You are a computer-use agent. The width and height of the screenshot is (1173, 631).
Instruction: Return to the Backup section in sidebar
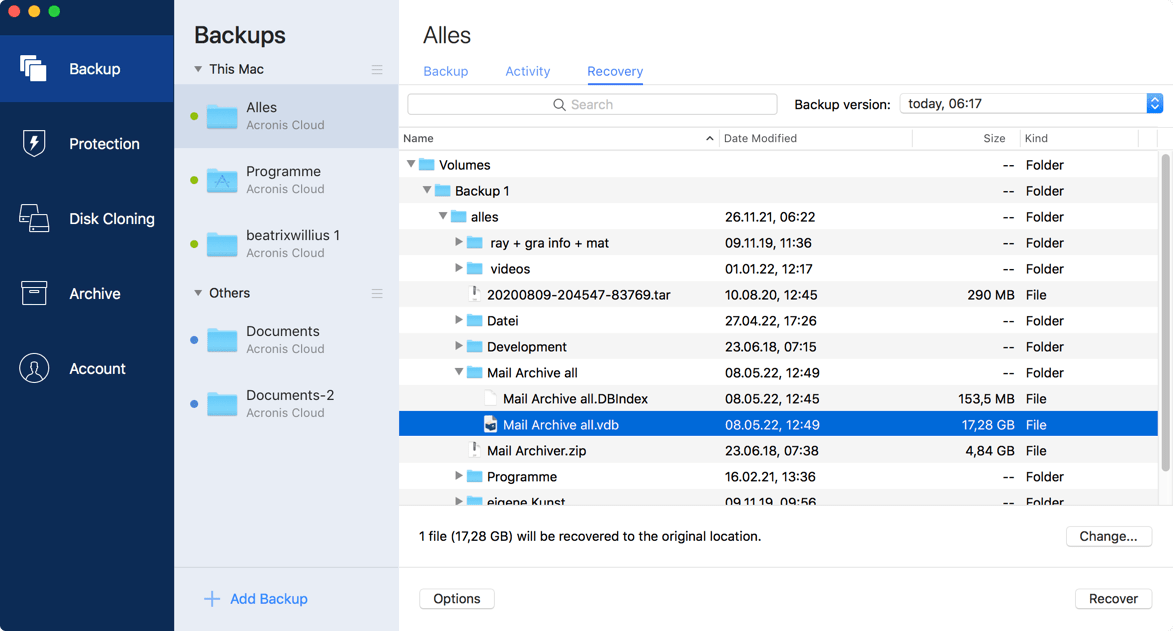pos(87,68)
